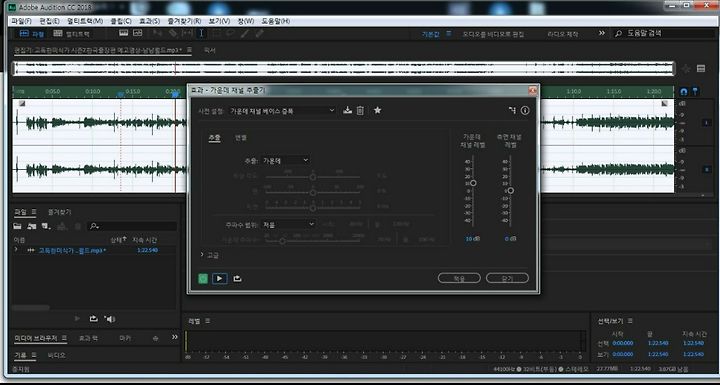Open the Window (창) menu
The image size is (720, 385).
tap(246, 21)
